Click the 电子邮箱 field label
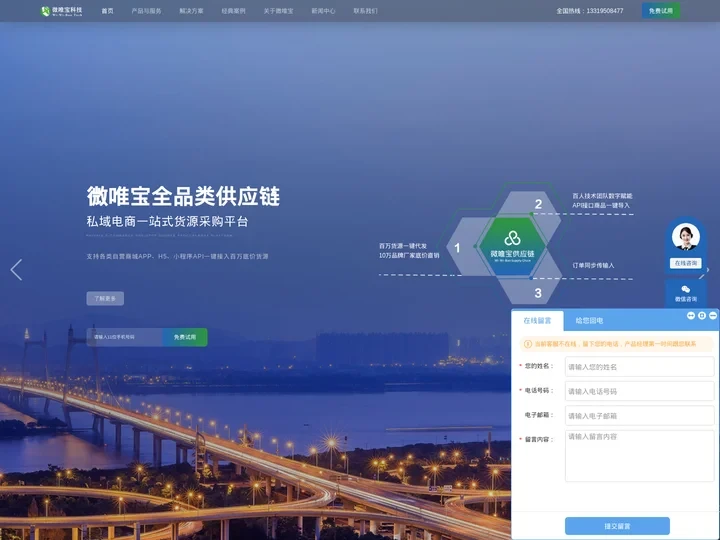The width and height of the screenshot is (720, 540). click(538, 415)
